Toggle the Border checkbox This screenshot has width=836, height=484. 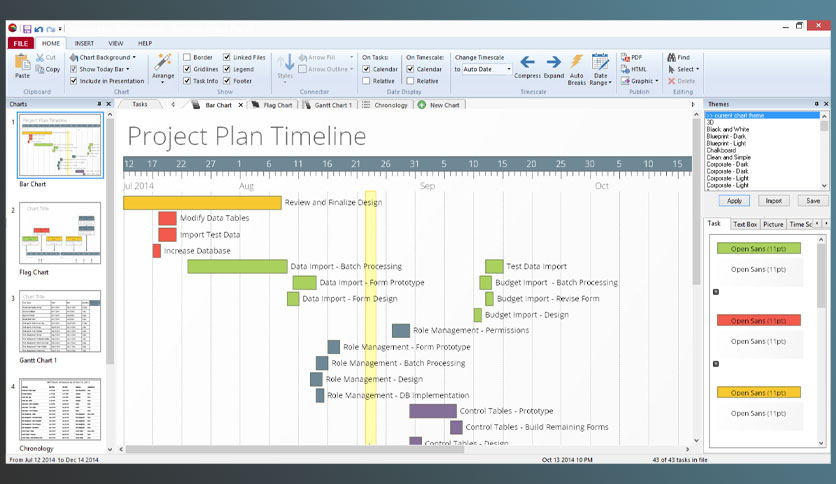tap(187, 57)
